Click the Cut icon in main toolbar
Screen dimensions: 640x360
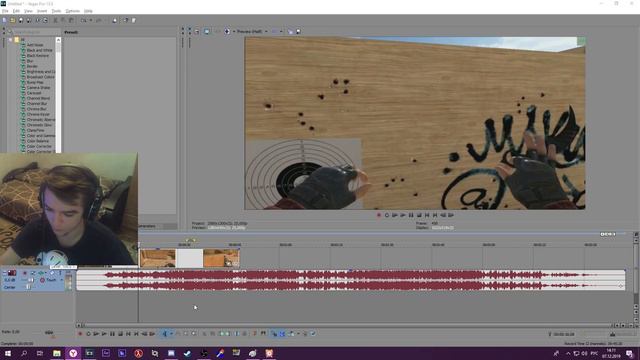point(56,20)
